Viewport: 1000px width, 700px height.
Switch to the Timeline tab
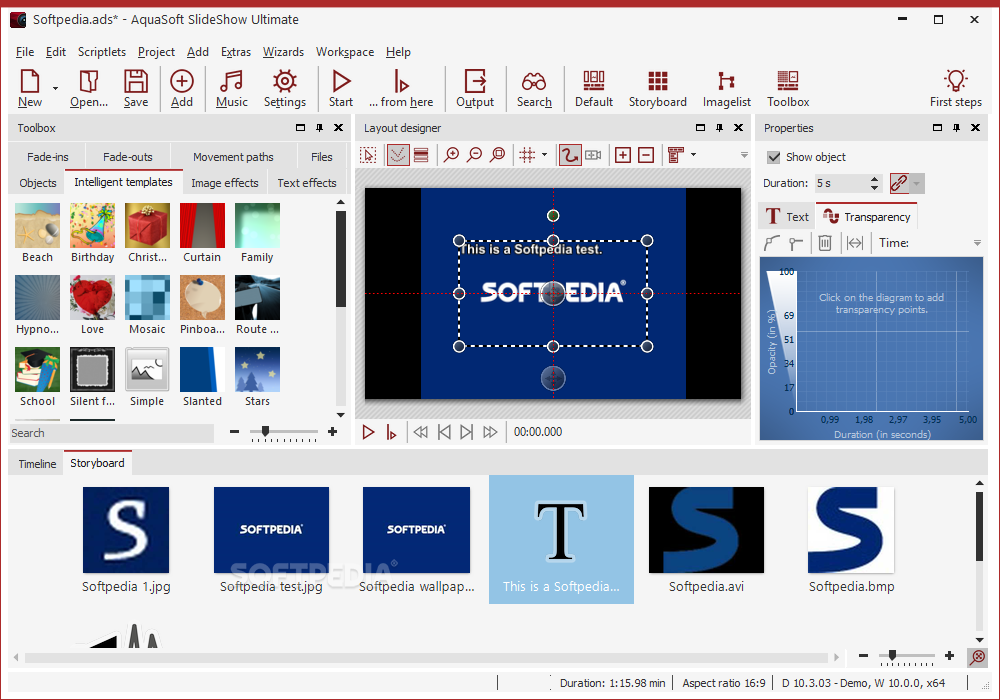tap(37, 463)
